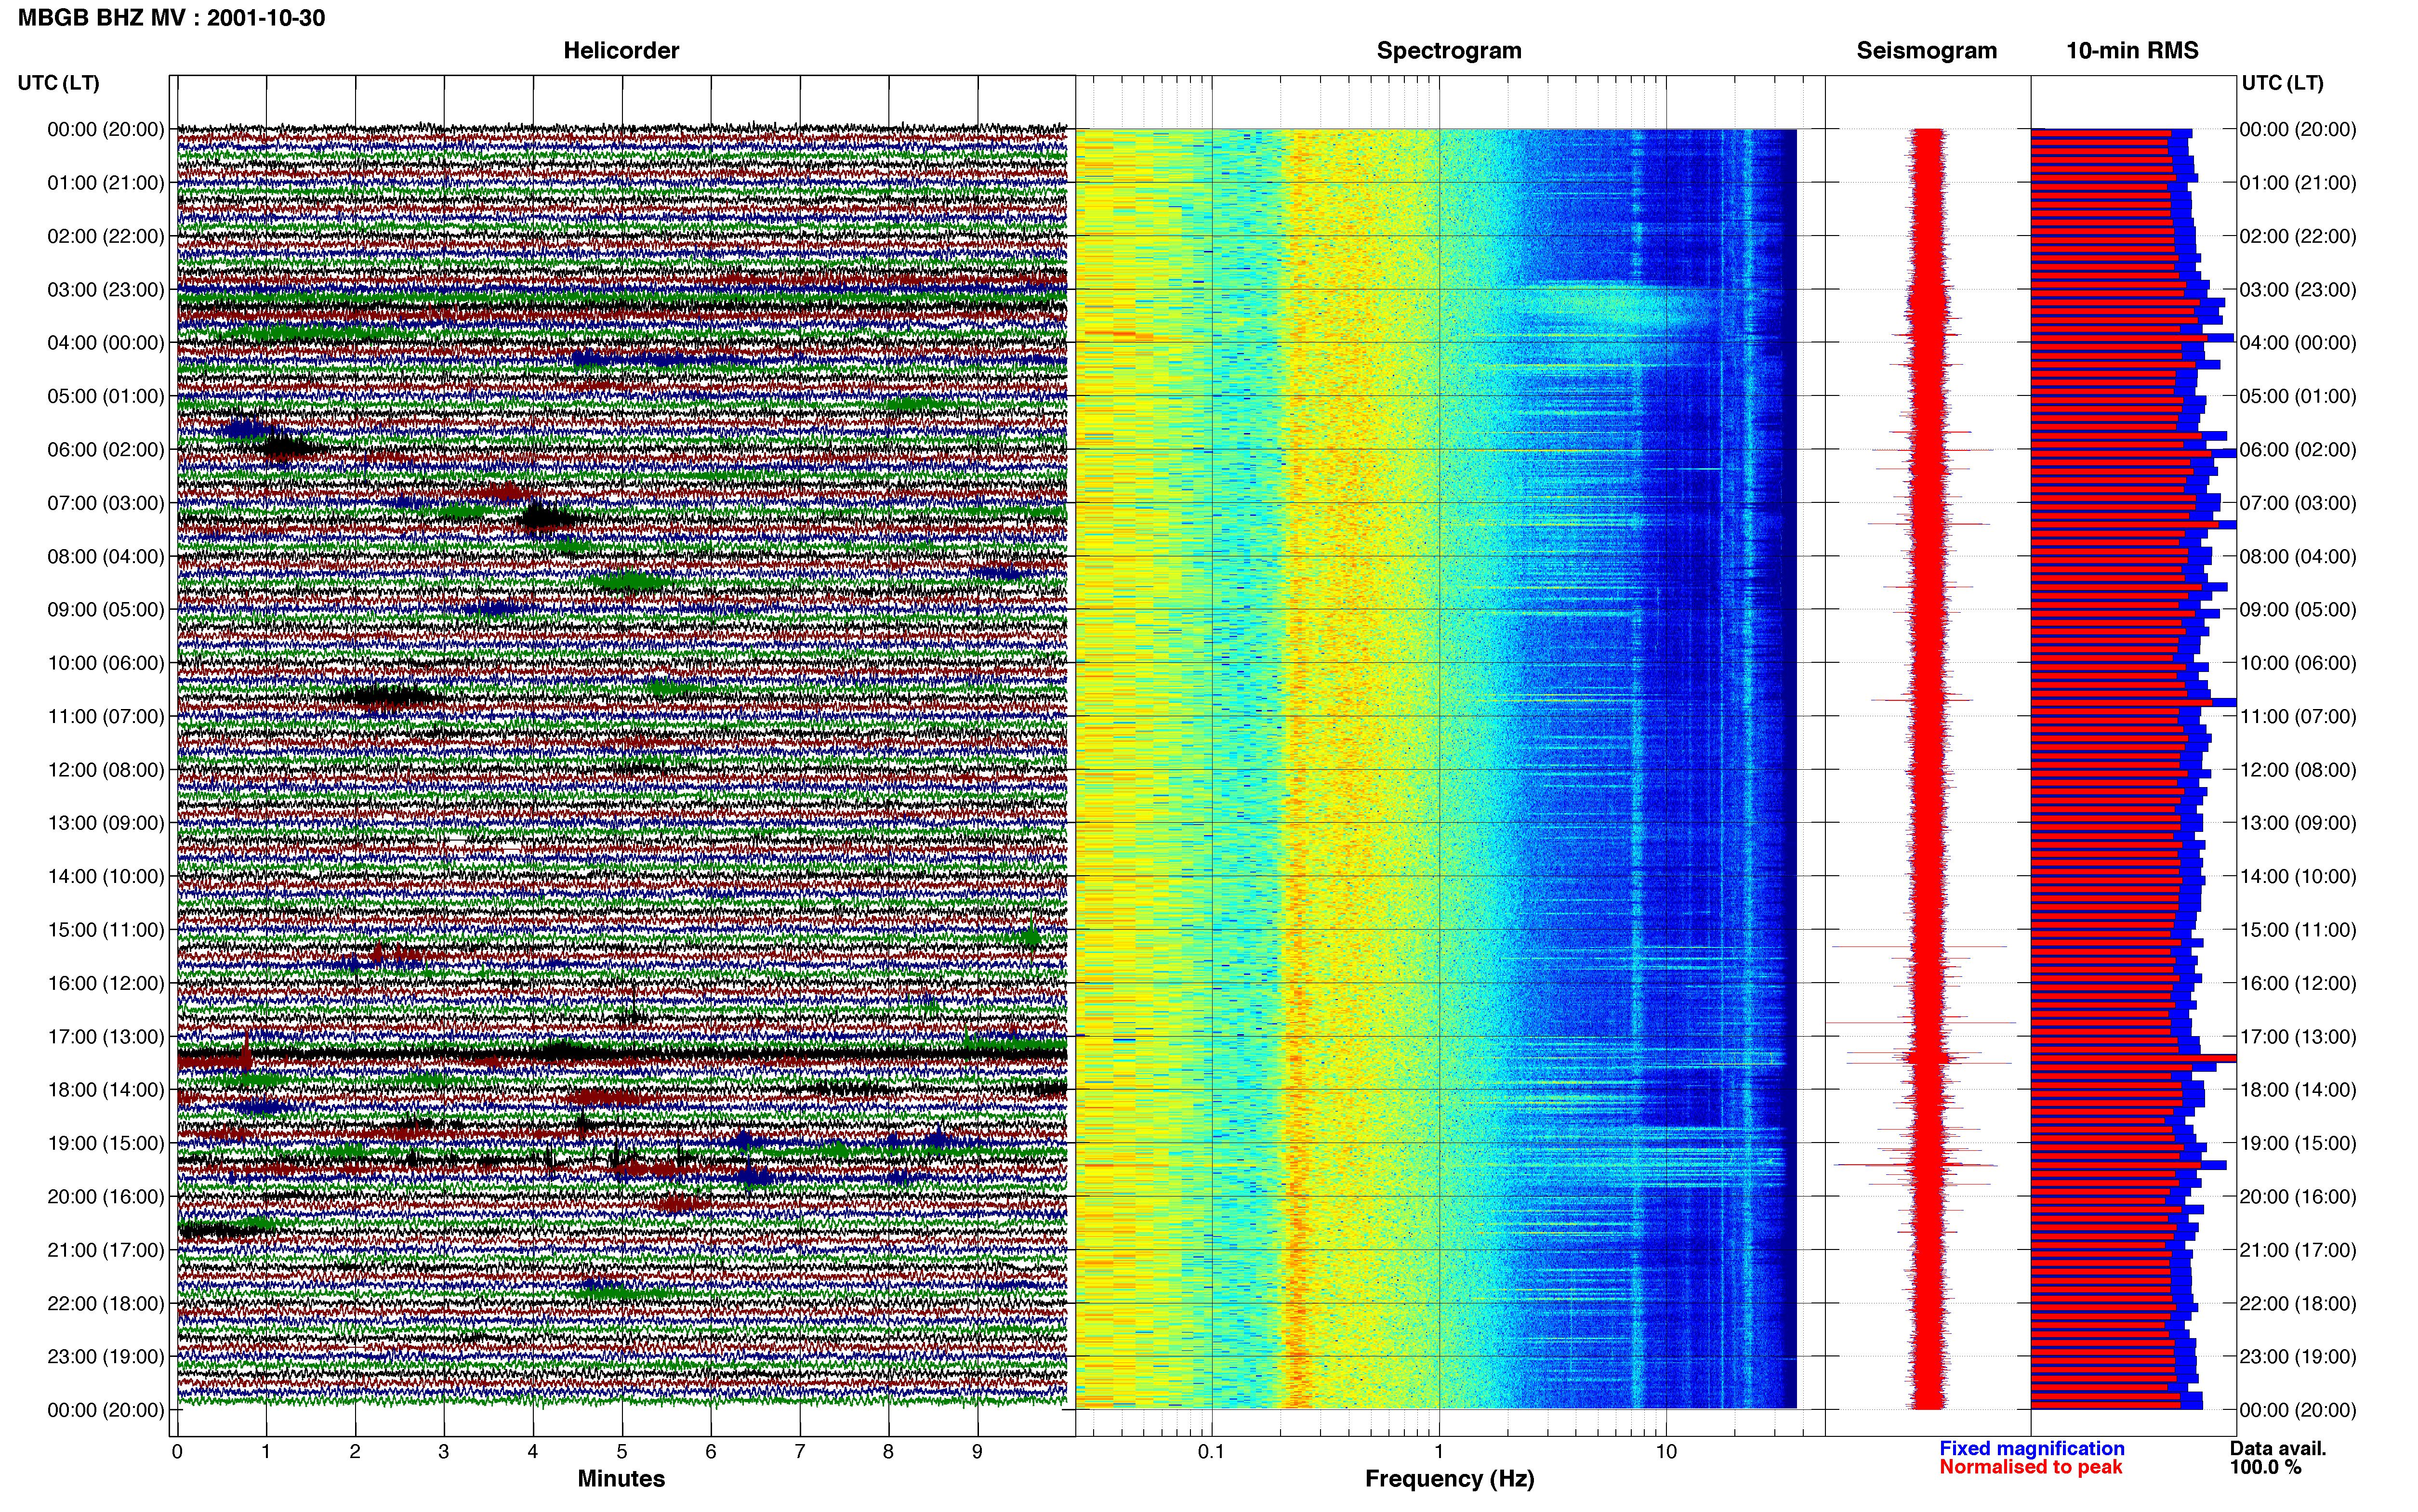Viewport: 2418px width, 1512px height.
Task: Click '12:00 (08:00)' beside the 10-min RMS panel
Action: click(2298, 770)
